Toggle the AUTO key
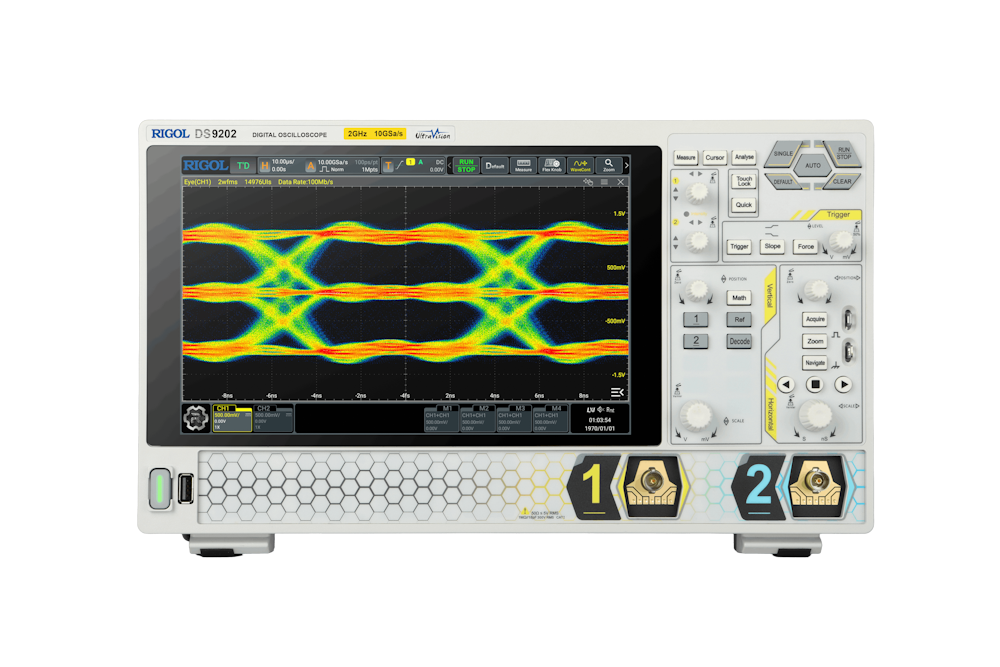1000x667 pixels. 812,166
